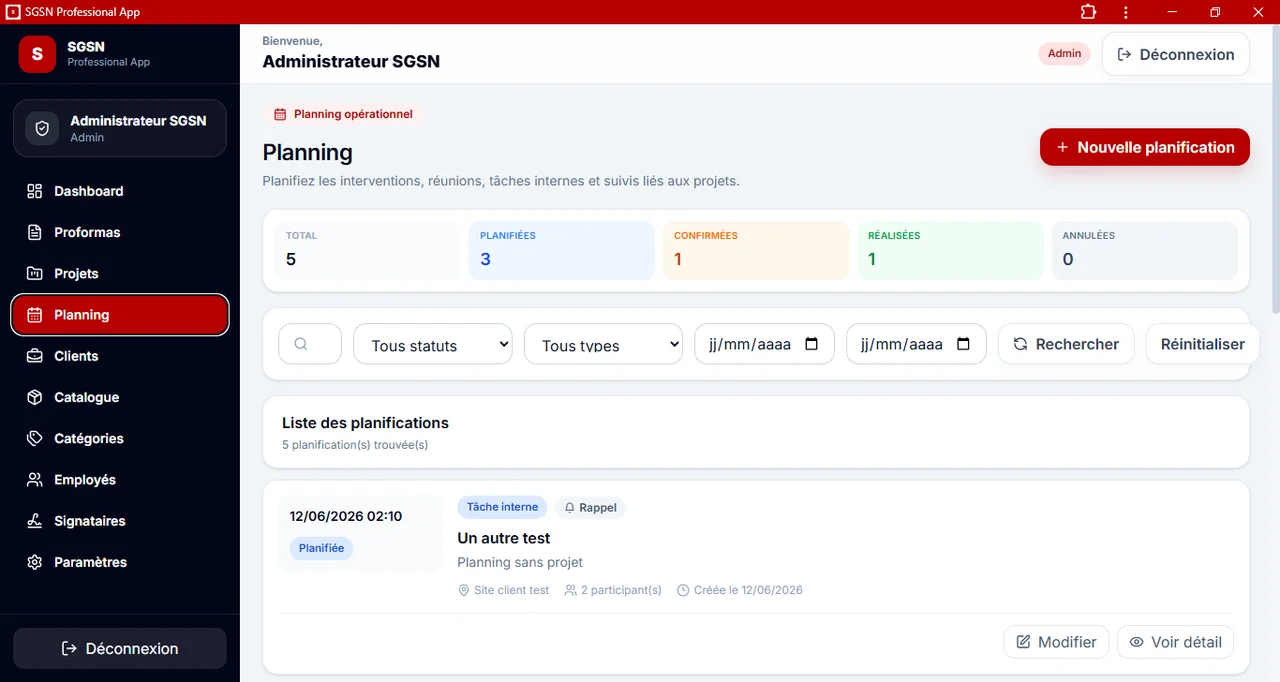The image size is (1280, 682).
Task: Click the Tâche interne badge
Action: (502, 507)
